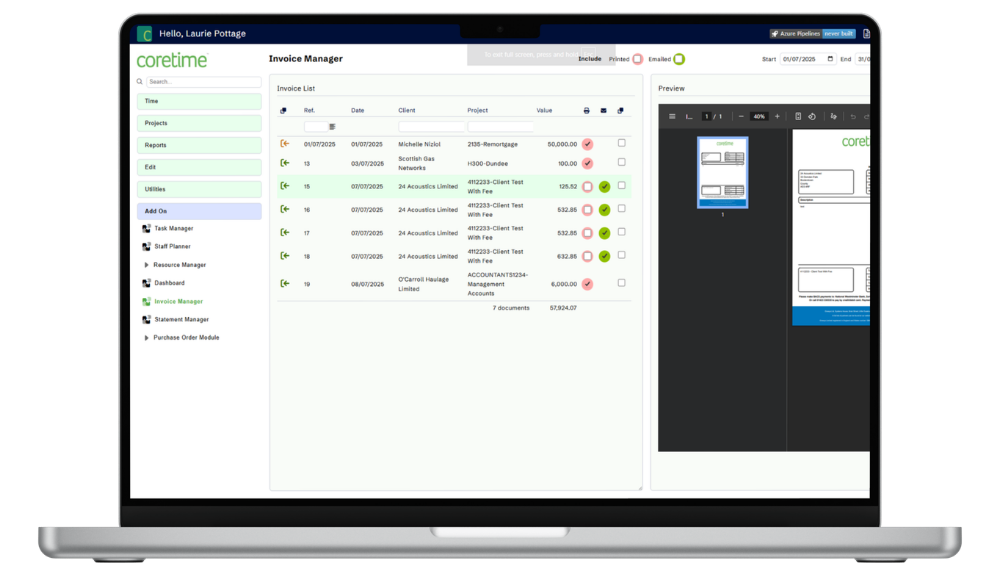
Task: Click the Start date field
Action: (x=807, y=59)
